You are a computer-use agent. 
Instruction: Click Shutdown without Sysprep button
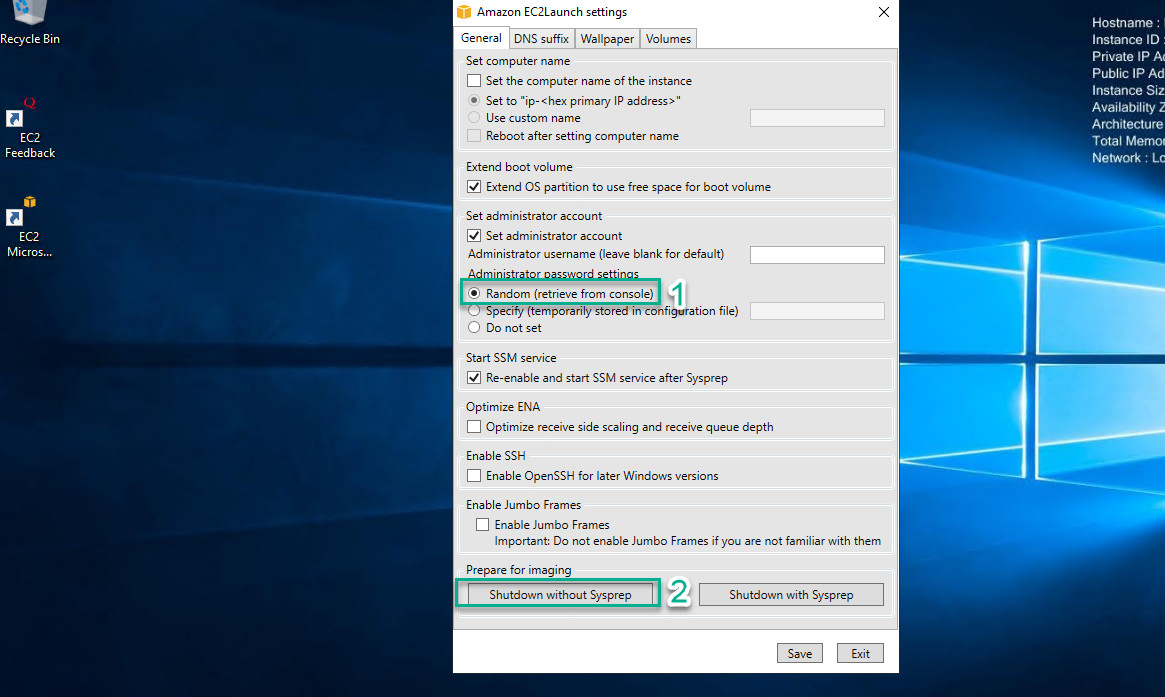pyautogui.click(x=560, y=594)
